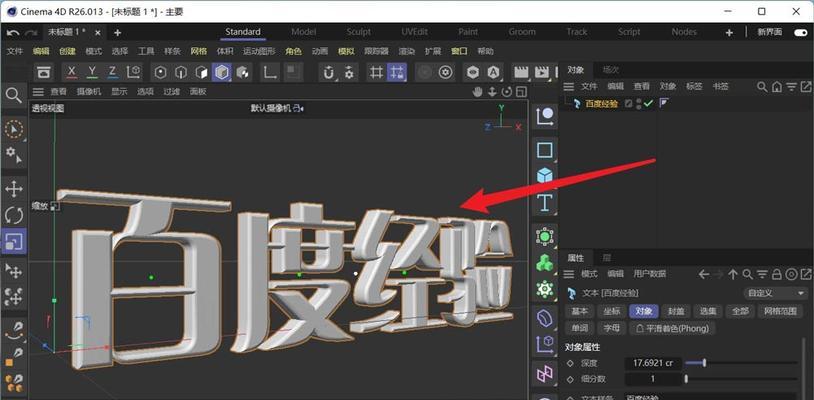Click the render to picture viewer clapperboard
Screen dimensions: 814x400
(541, 73)
